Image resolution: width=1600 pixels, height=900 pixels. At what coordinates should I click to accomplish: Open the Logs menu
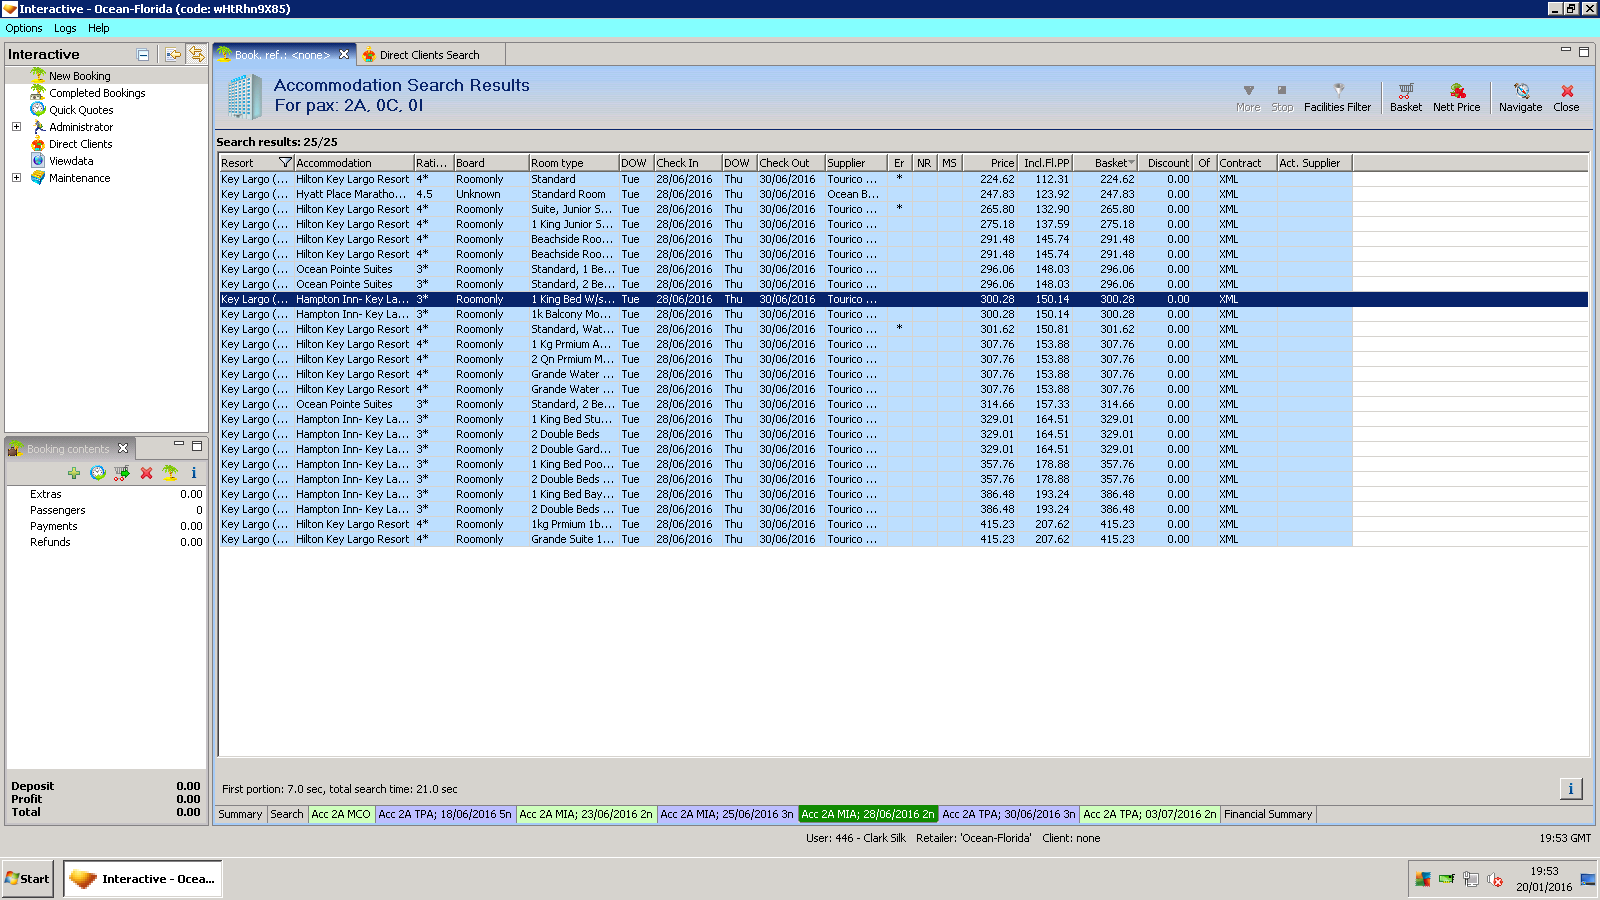pos(65,28)
